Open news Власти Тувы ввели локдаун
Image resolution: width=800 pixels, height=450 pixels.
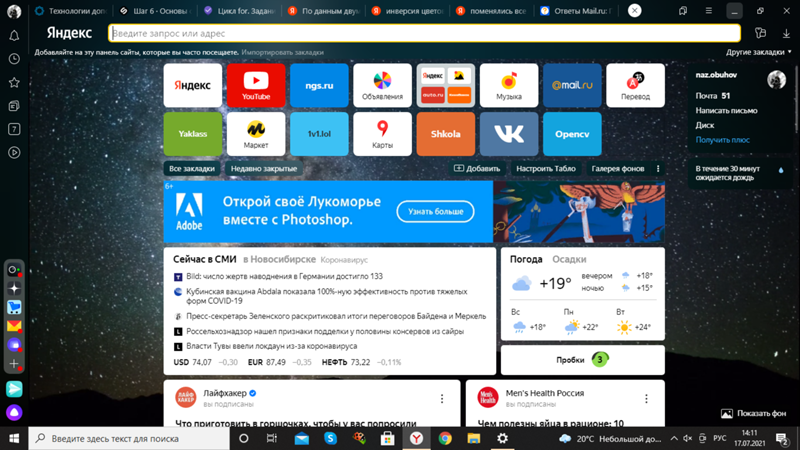(x=271, y=346)
